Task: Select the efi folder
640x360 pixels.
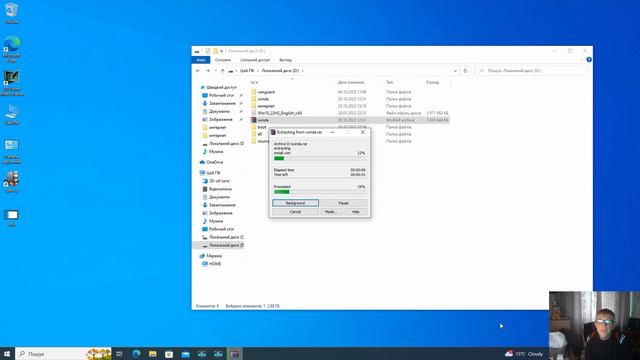Action: (260, 134)
